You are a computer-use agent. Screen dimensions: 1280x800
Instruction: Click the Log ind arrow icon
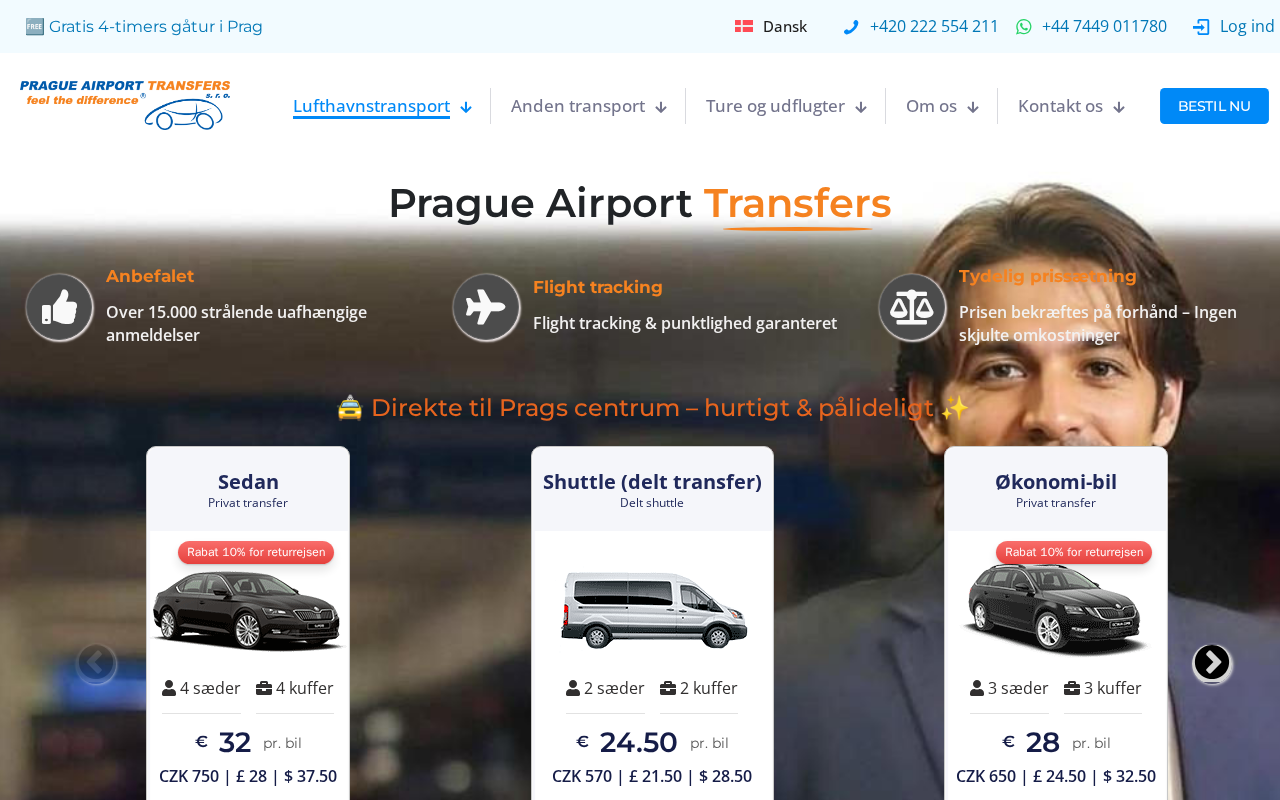pyautogui.click(x=1201, y=27)
